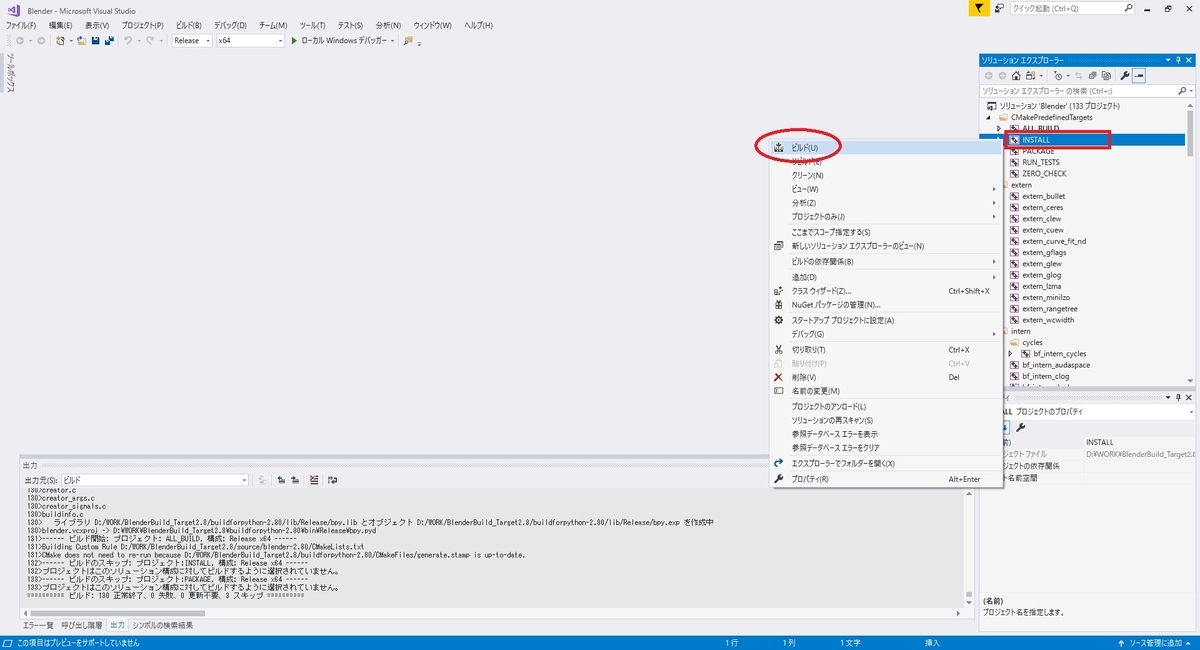Open the x64 platform dropdown
The image size is (1200, 650).
click(250, 41)
